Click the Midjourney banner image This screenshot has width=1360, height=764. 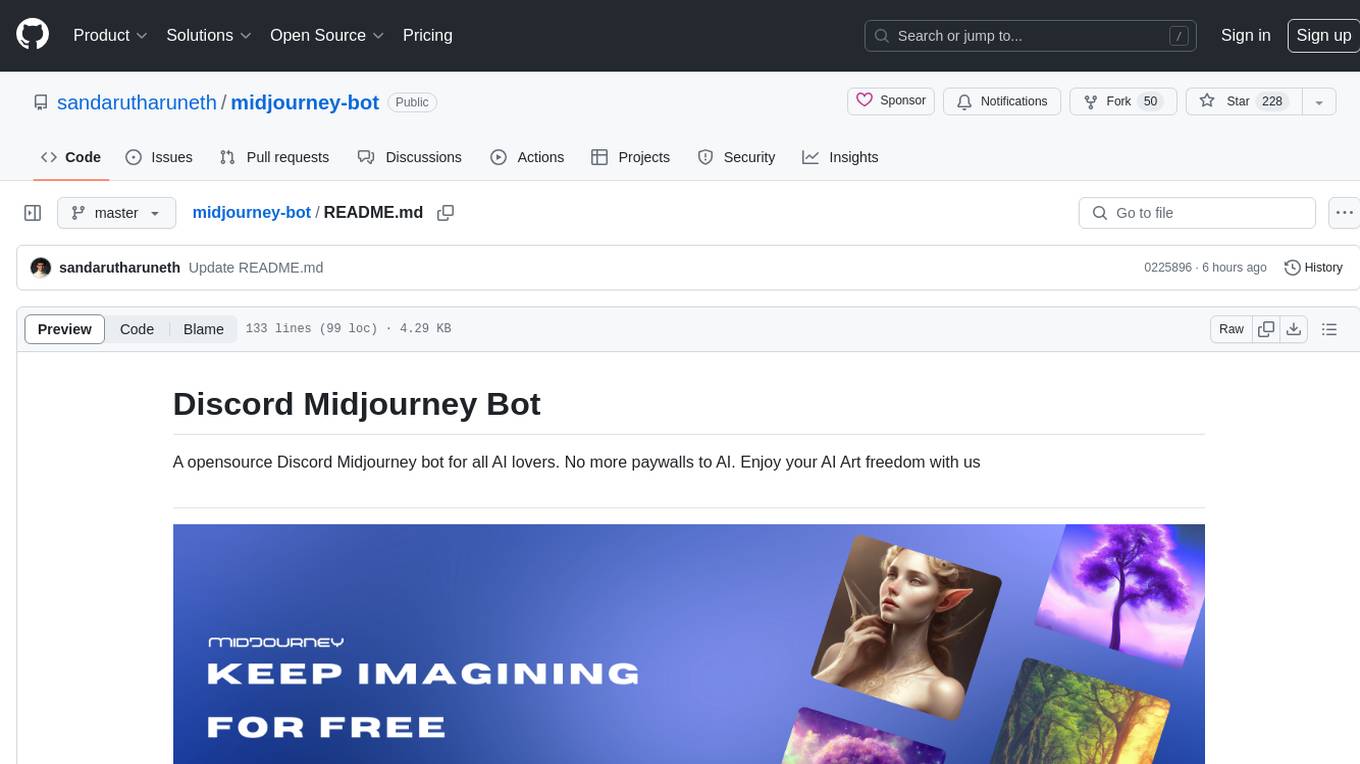pos(688,644)
